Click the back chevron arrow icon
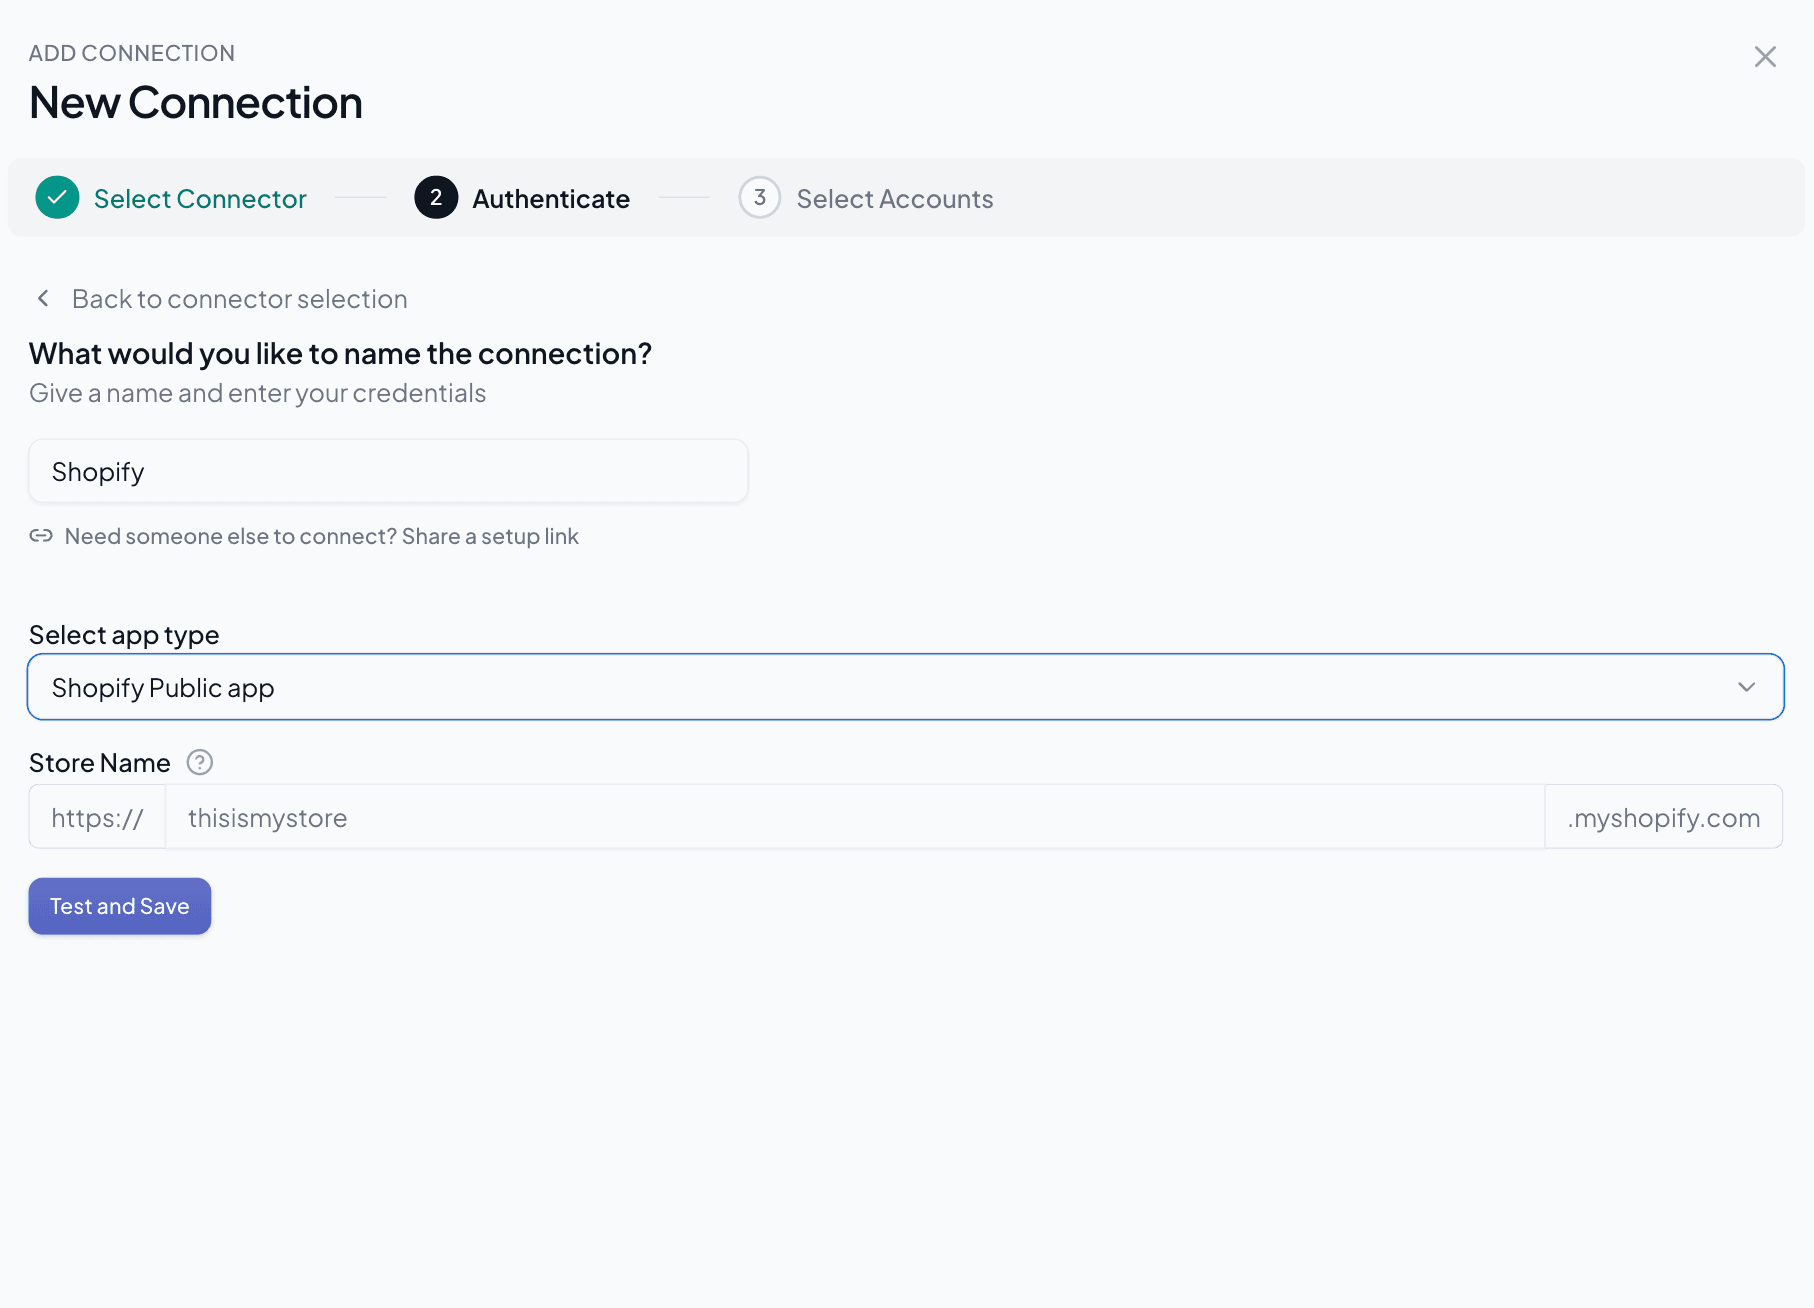1814x1308 pixels. pyautogui.click(x=43, y=298)
